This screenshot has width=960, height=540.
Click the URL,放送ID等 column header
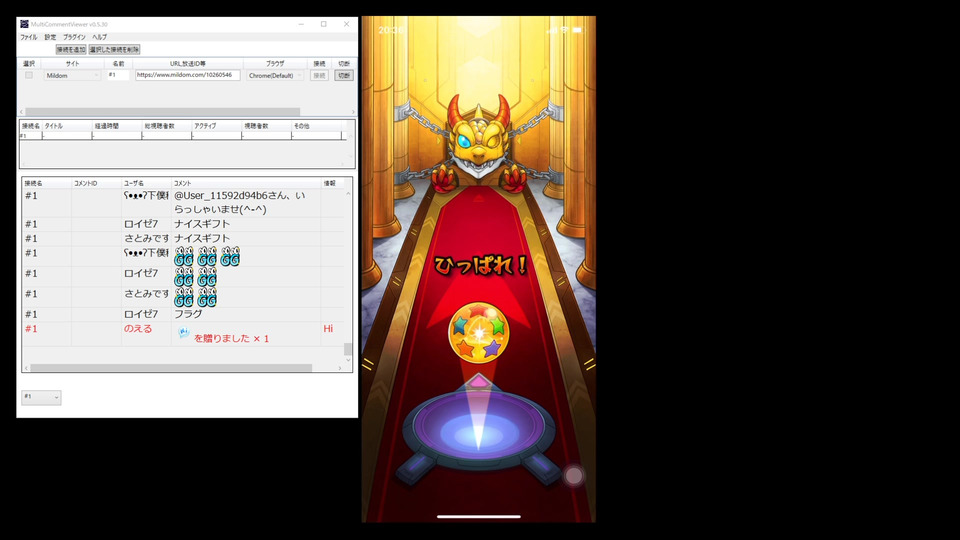pyautogui.click(x=188, y=64)
